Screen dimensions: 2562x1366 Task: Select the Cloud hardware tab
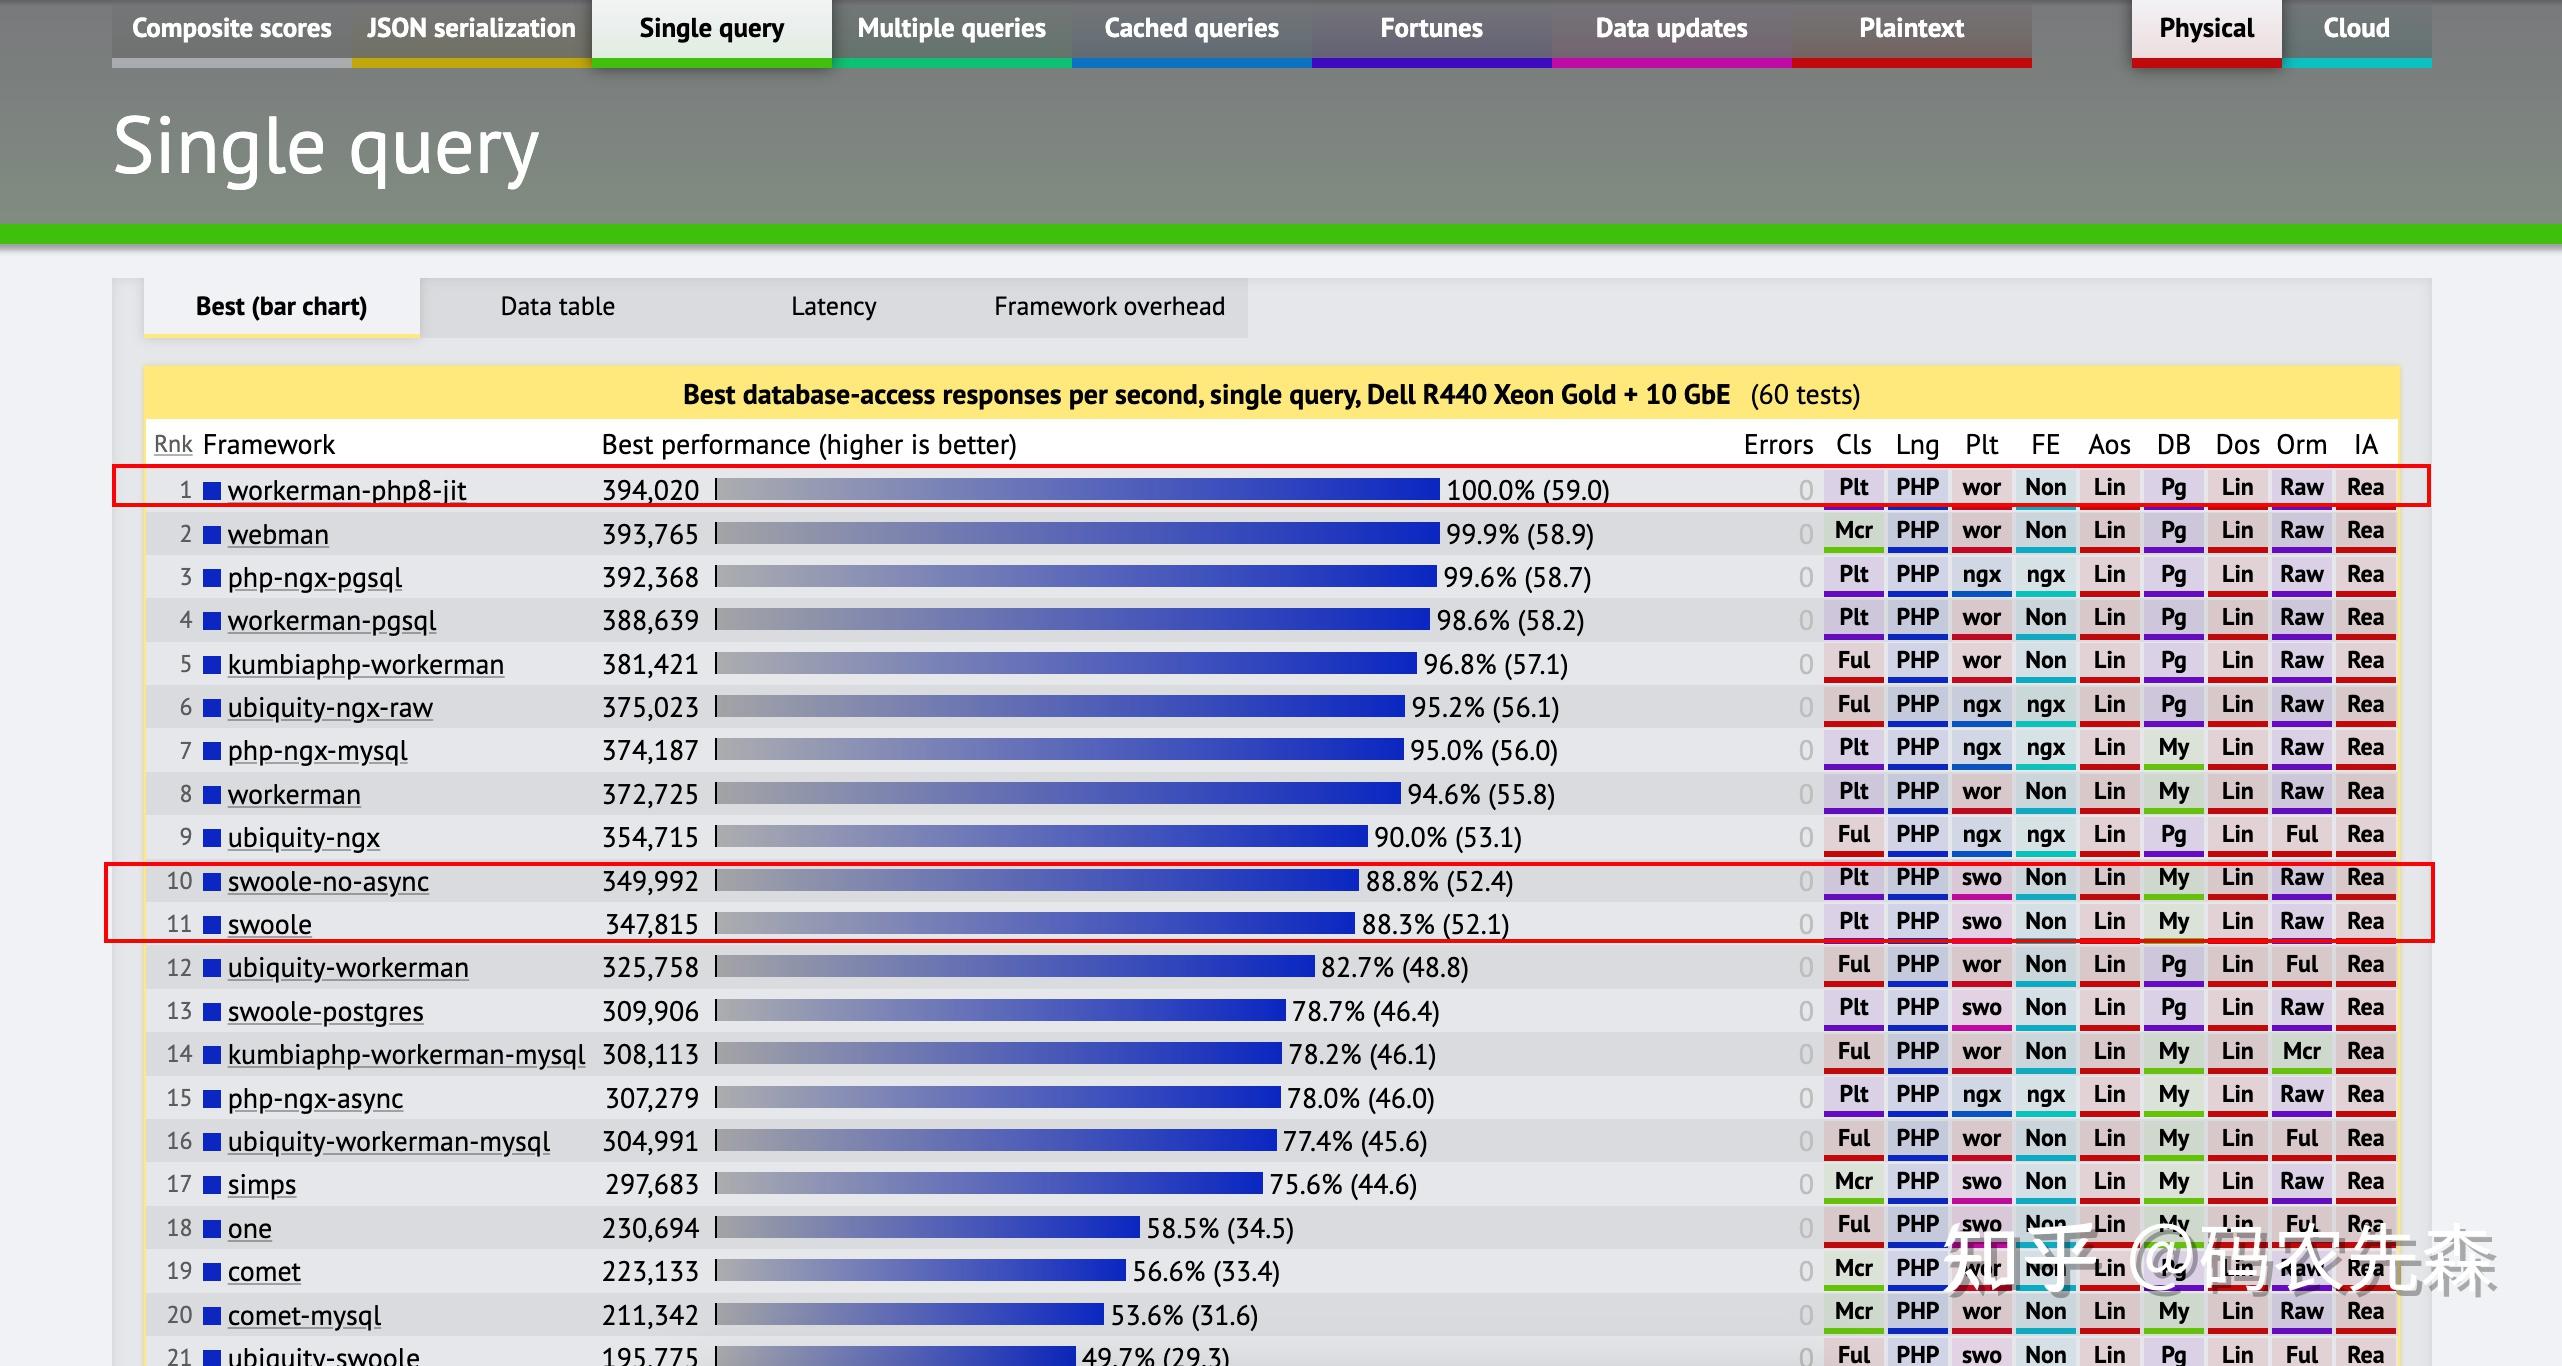[x=2356, y=29]
